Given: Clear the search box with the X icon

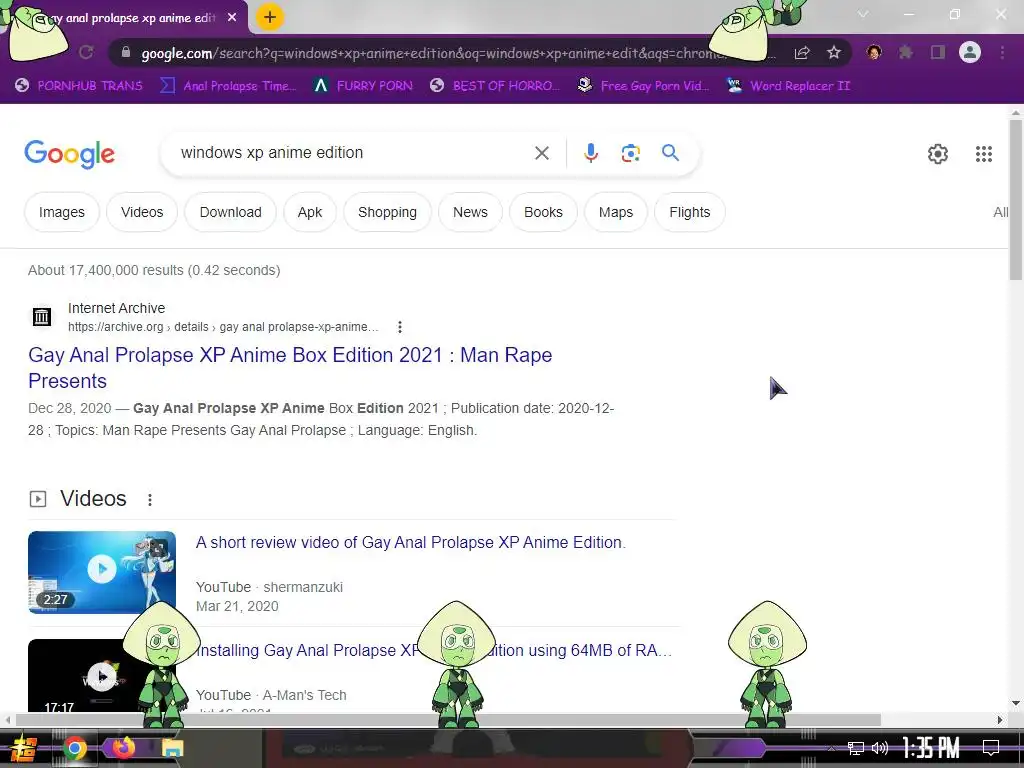Looking at the screenshot, I should click(541, 153).
